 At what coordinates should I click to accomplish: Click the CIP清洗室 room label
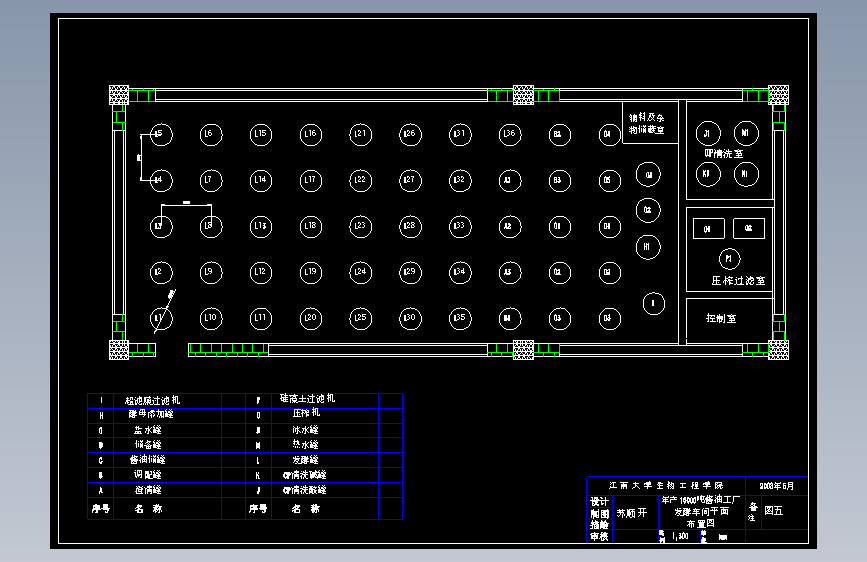[x=724, y=154]
